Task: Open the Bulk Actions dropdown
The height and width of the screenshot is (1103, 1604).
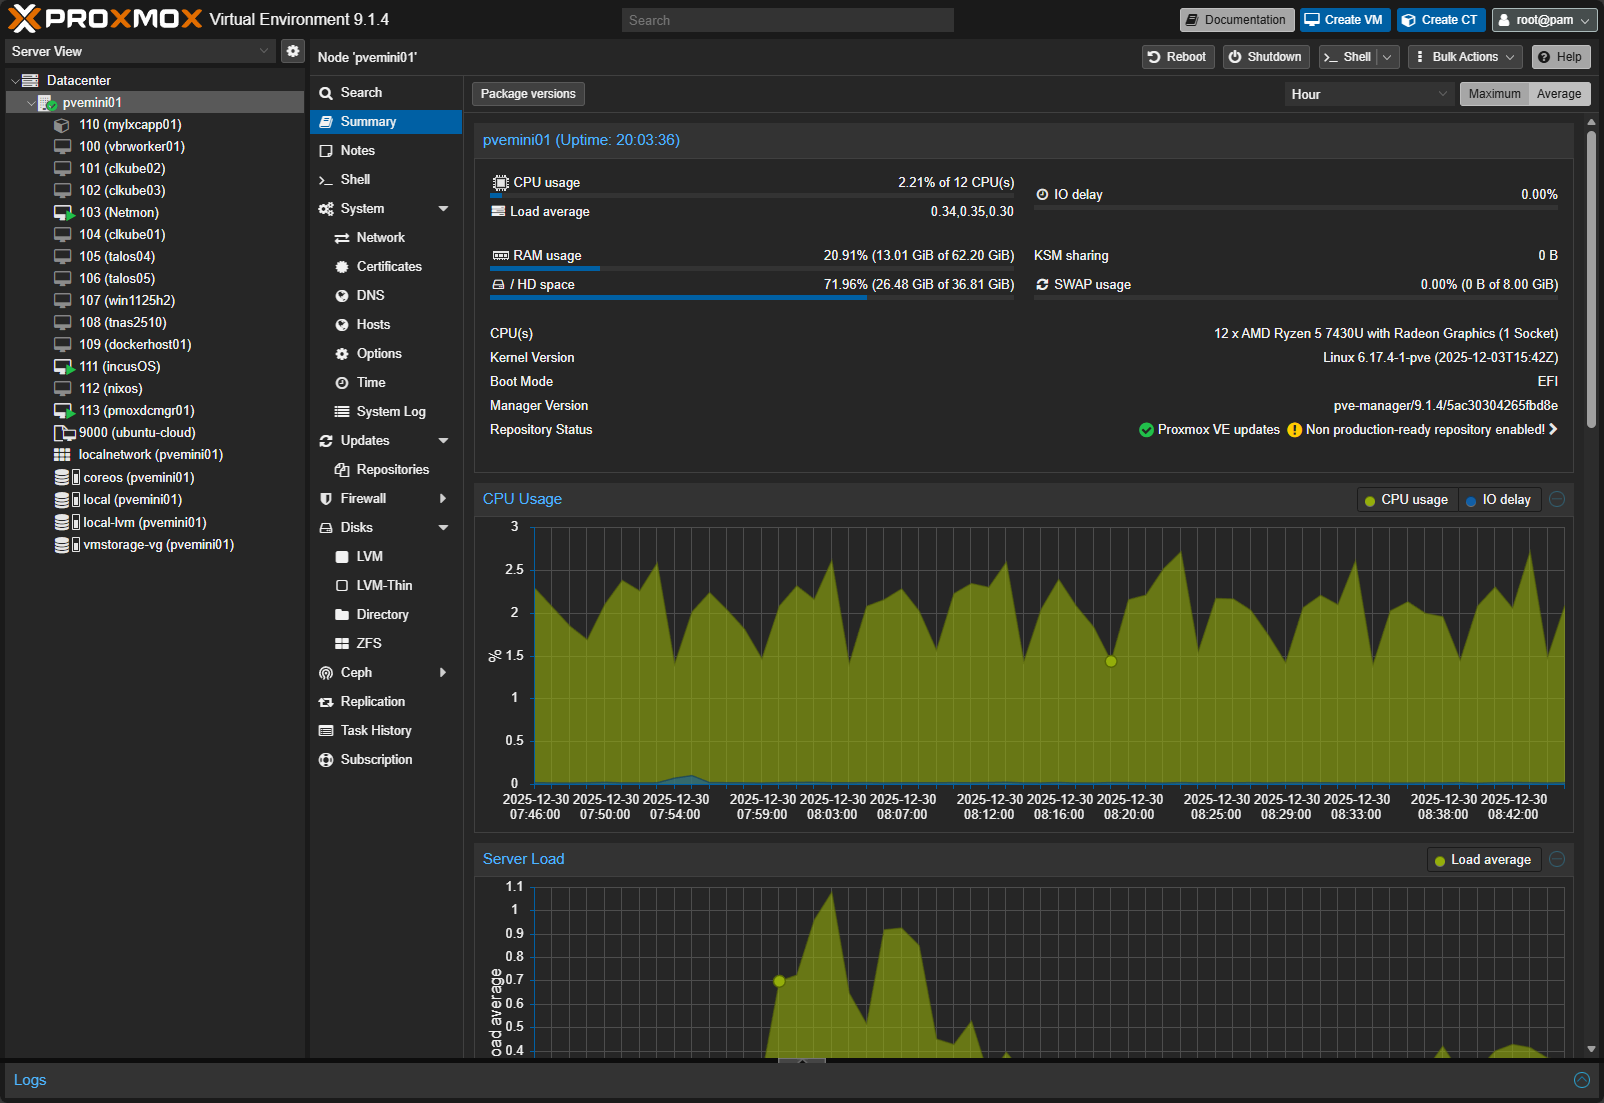Action: tap(1465, 57)
